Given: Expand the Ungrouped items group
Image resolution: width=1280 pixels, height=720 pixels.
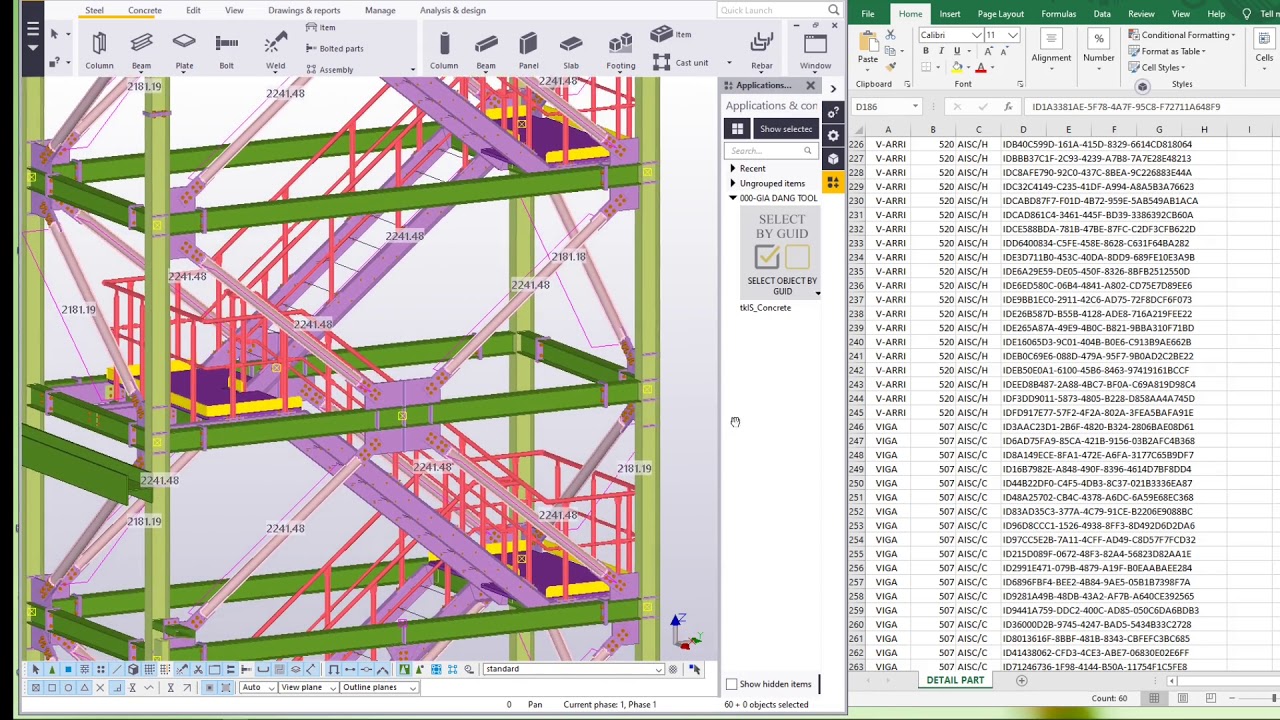Looking at the screenshot, I should (733, 184).
